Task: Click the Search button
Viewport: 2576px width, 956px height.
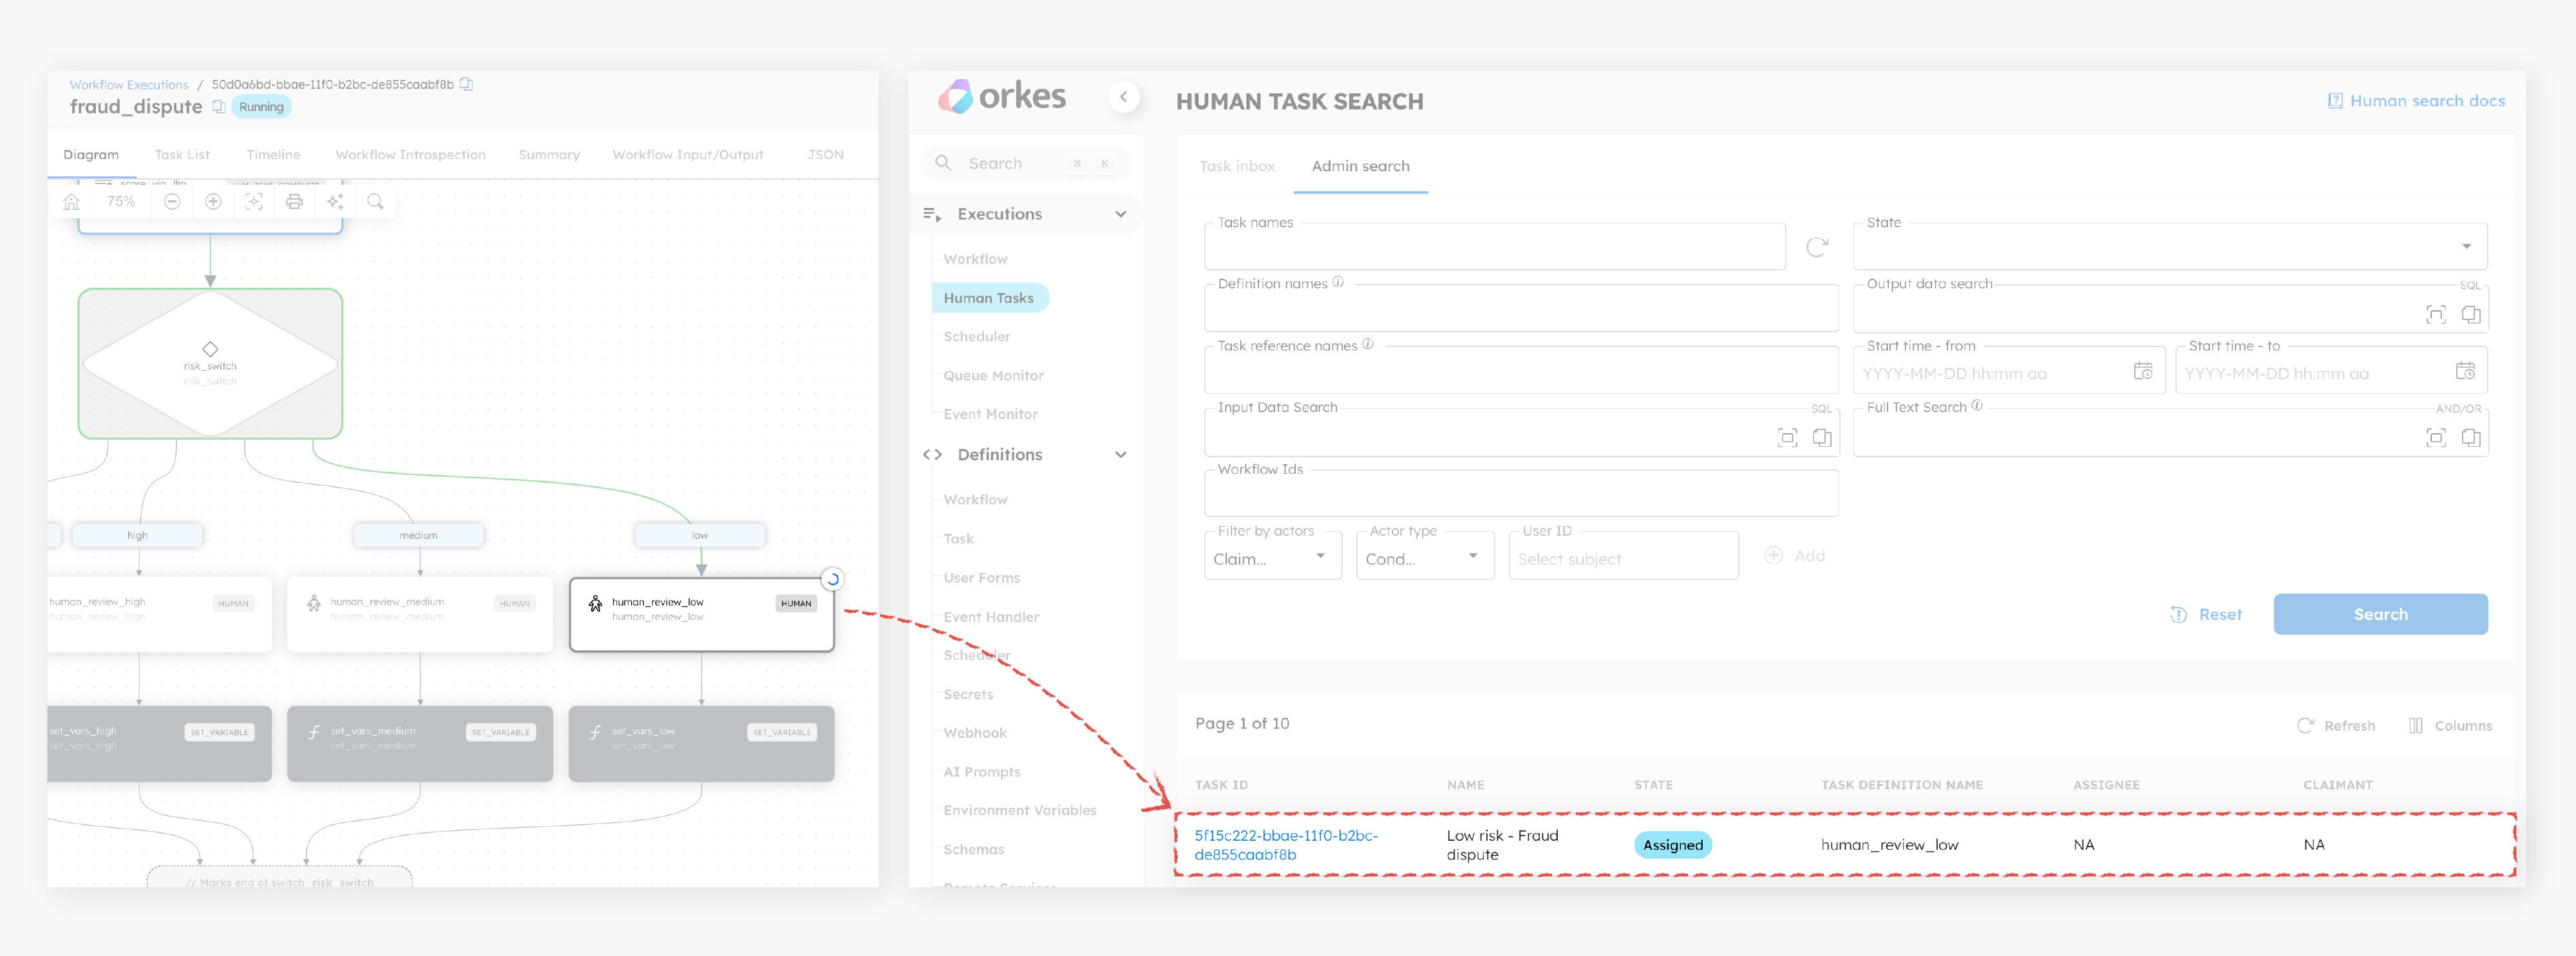Action: coord(2380,614)
